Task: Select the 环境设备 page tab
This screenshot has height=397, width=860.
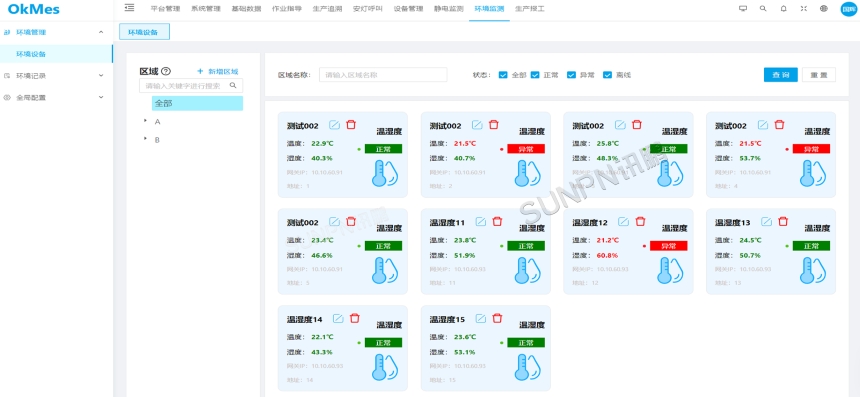Action: (144, 32)
